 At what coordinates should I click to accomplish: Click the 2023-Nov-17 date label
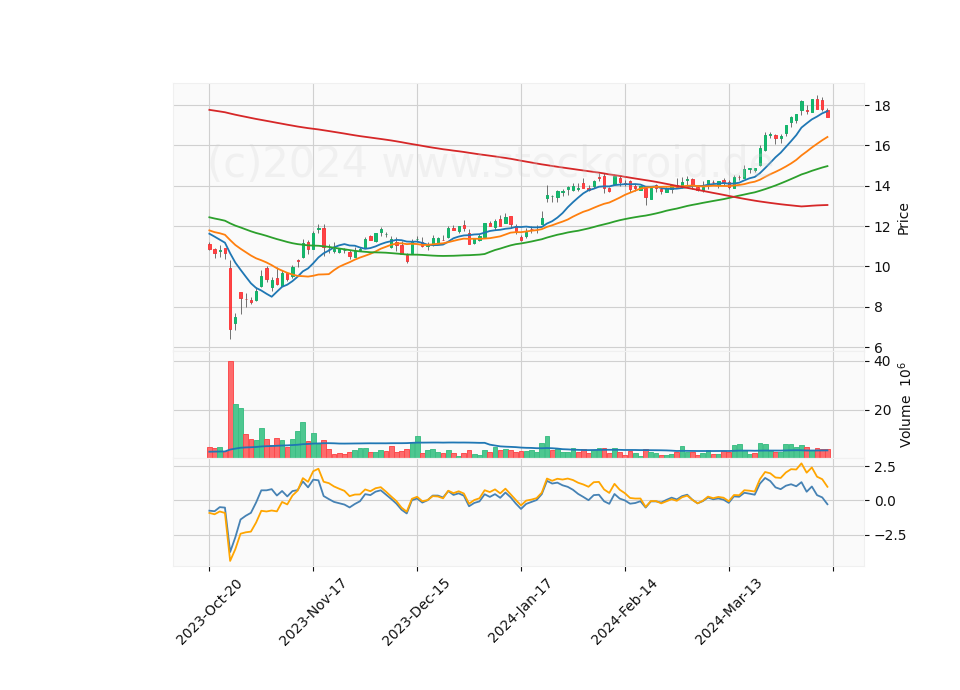point(312,612)
